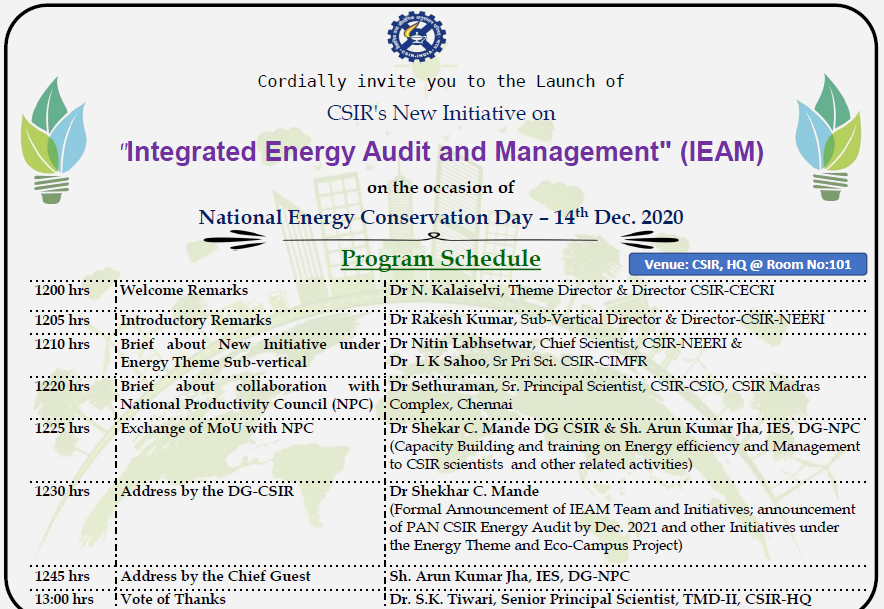This screenshot has width=884, height=609.
Task: Click 'Sh. Arun Kumar Jha, IES, DG-NPC' in the 1245 hrs row
Action: [x=510, y=576]
